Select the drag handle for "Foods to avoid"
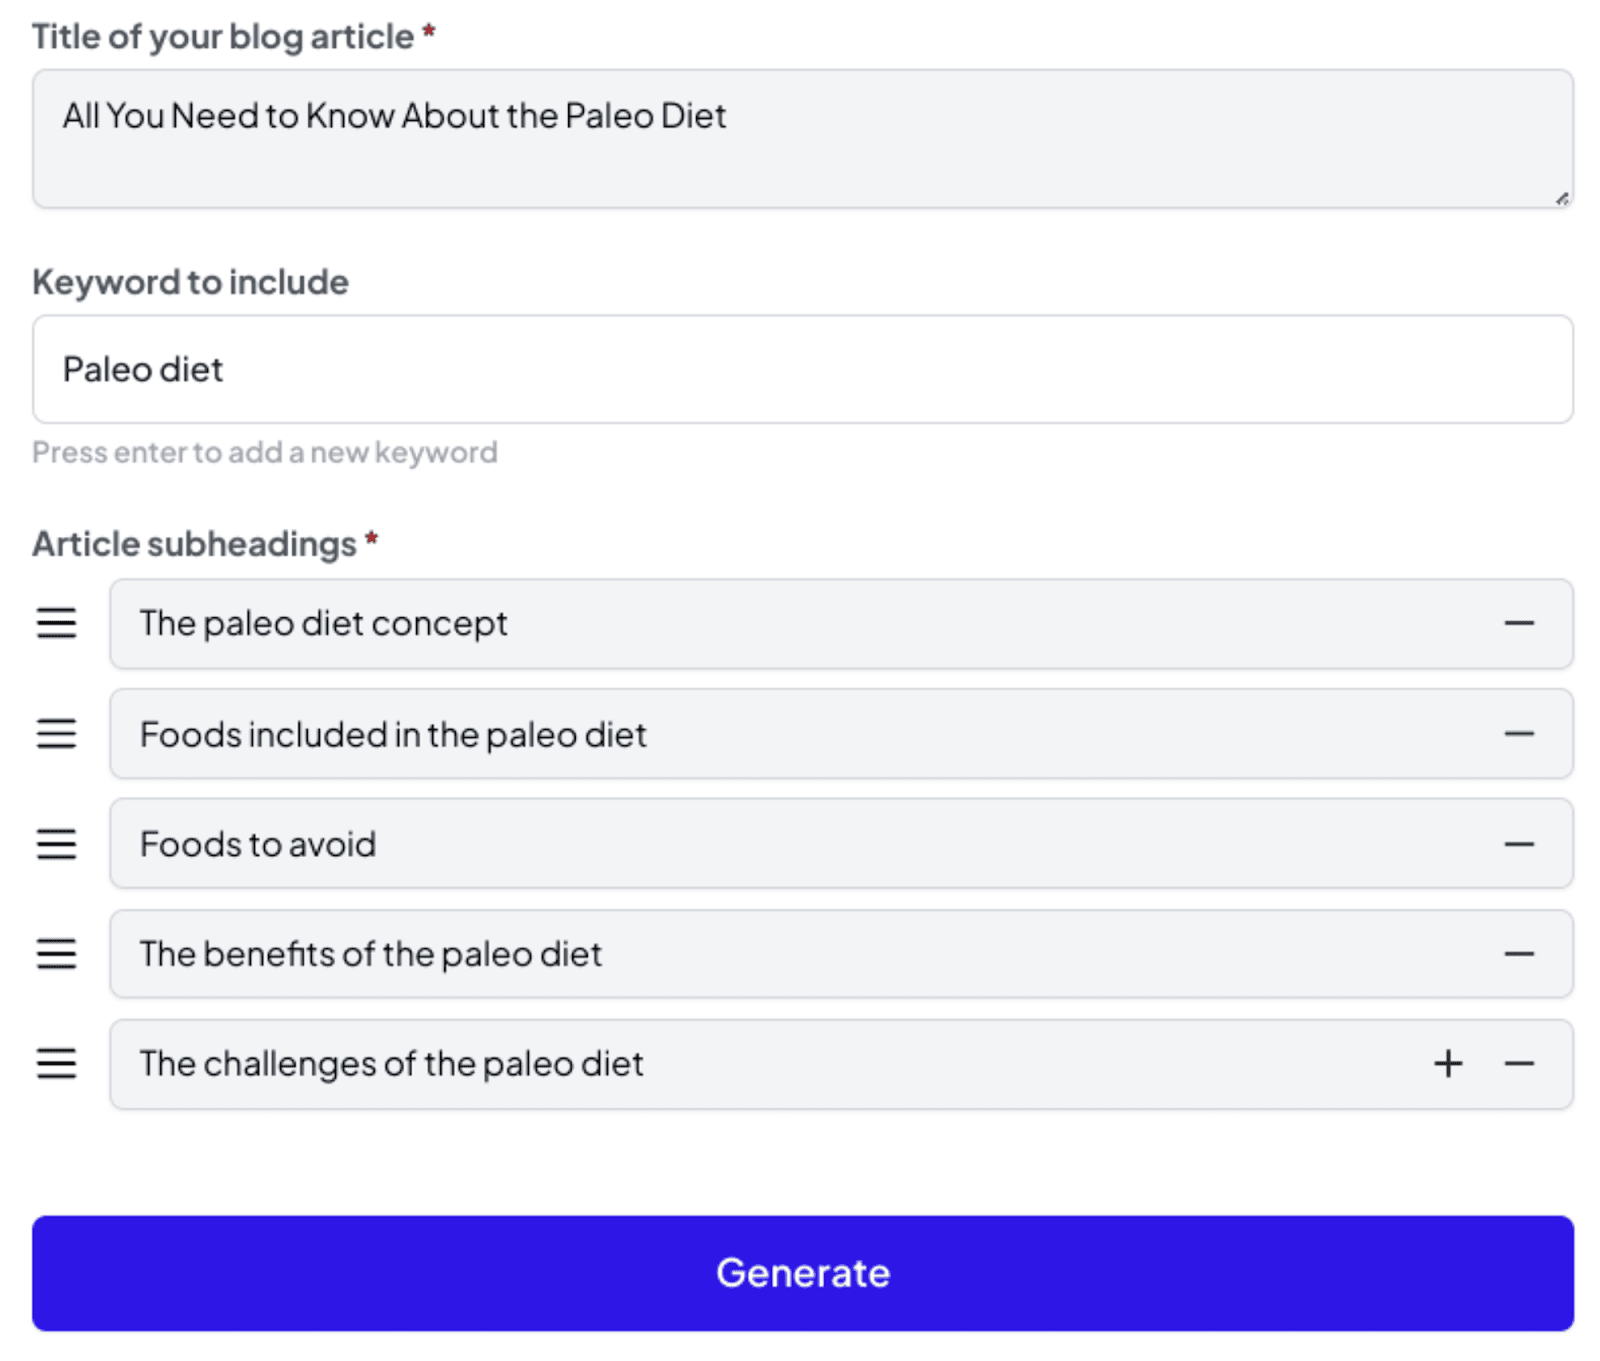This screenshot has height=1361, width=1600. point(56,844)
